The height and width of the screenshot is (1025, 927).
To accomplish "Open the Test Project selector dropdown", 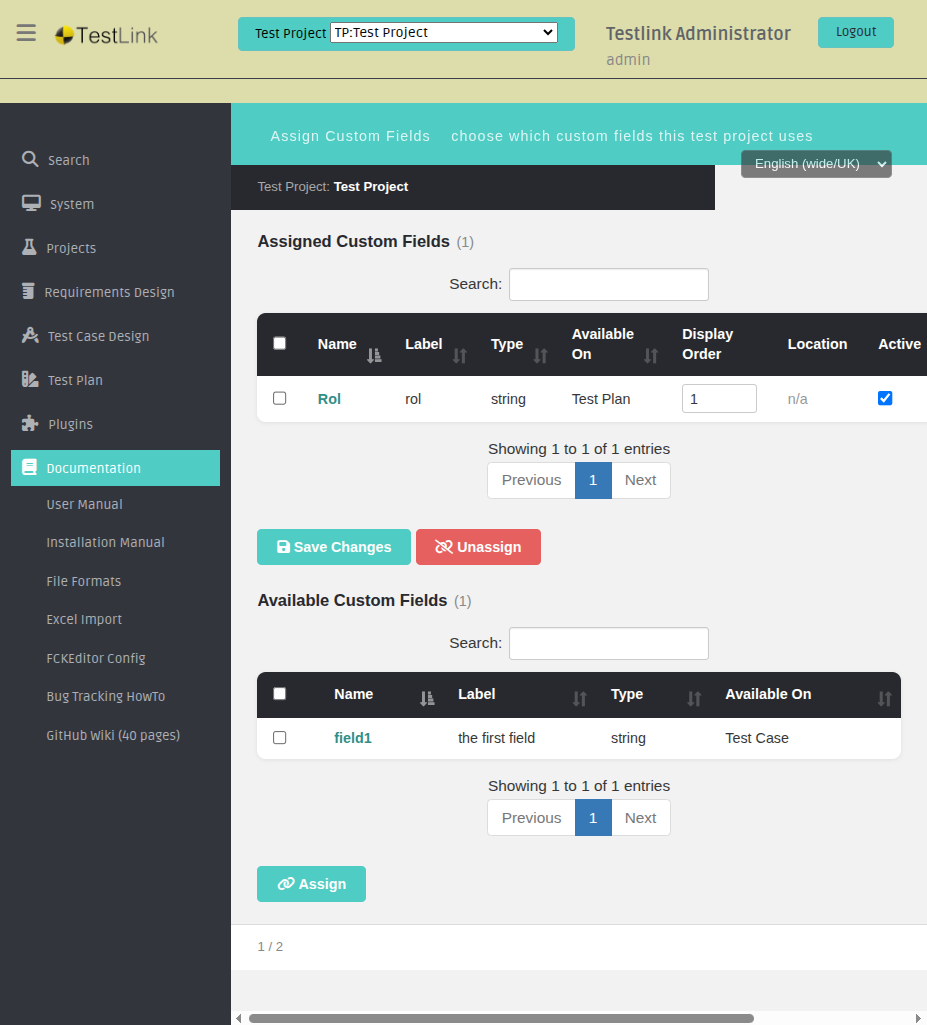I will (444, 33).
